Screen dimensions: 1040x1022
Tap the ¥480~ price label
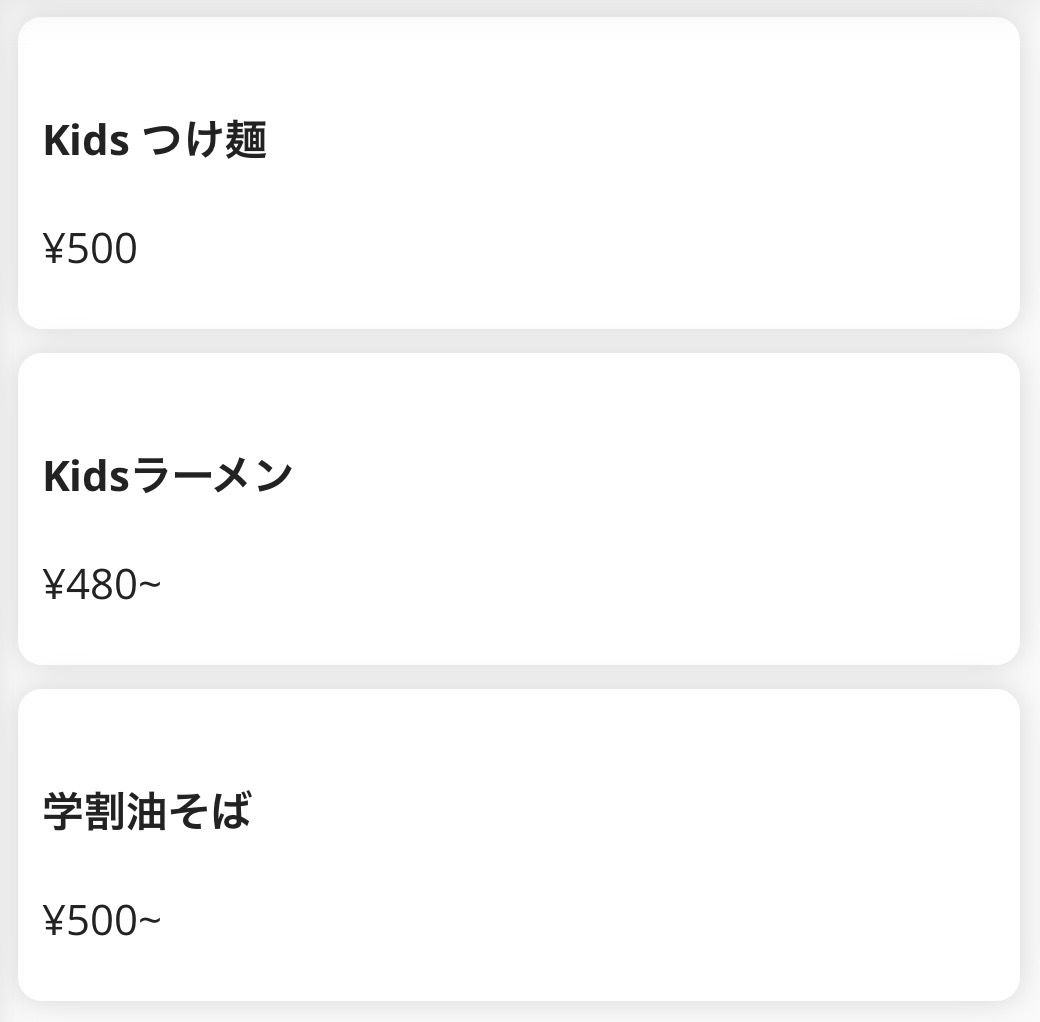coord(102,585)
